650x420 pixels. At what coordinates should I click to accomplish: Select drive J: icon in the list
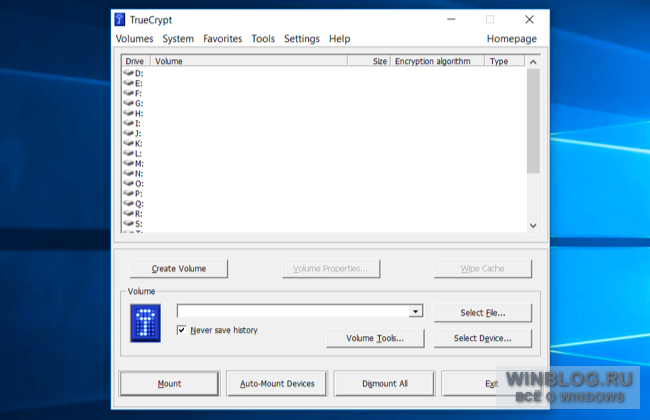pyautogui.click(x=129, y=133)
